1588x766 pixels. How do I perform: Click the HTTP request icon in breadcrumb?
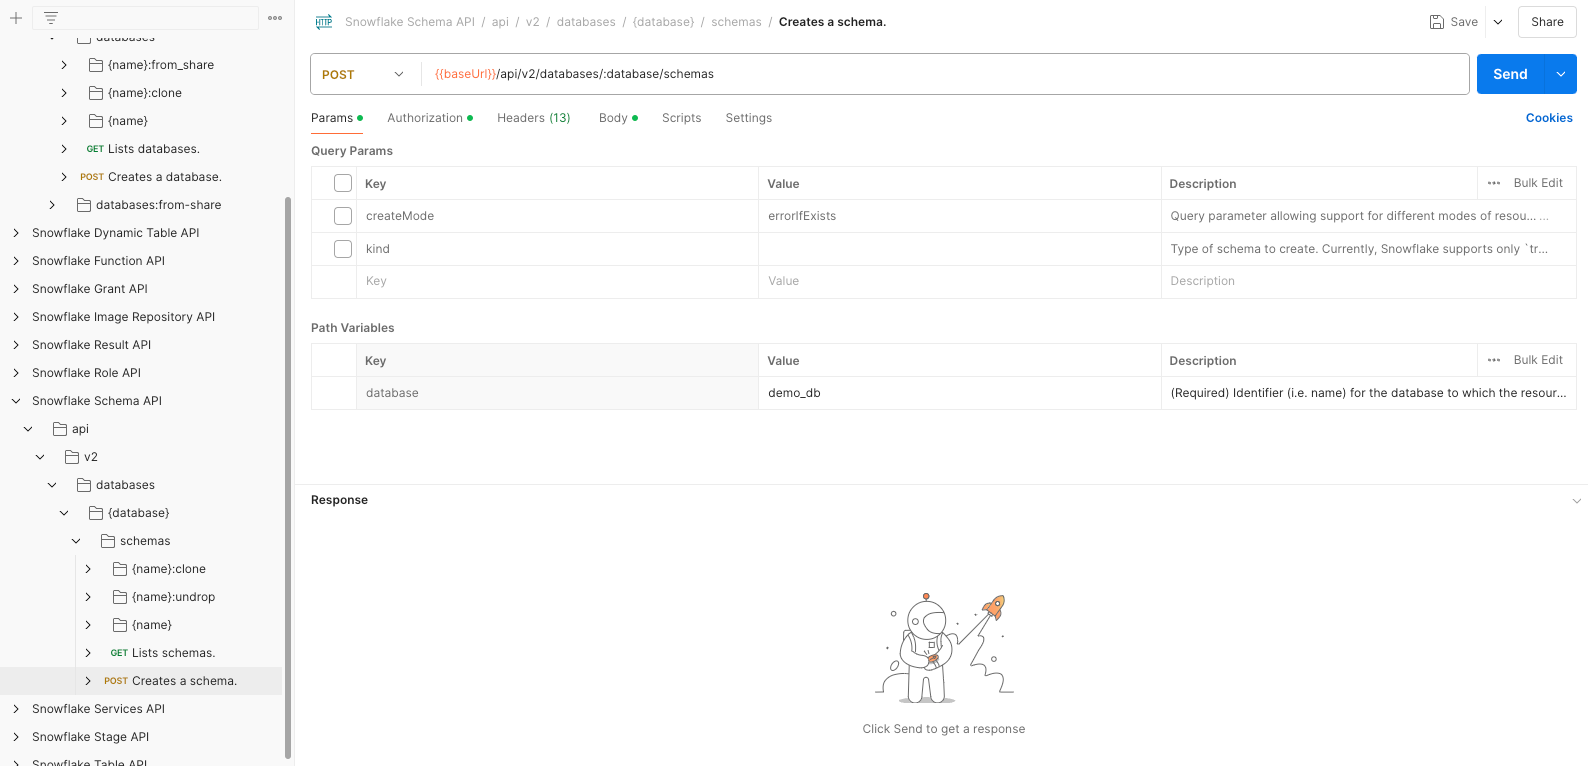click(324, 22)
